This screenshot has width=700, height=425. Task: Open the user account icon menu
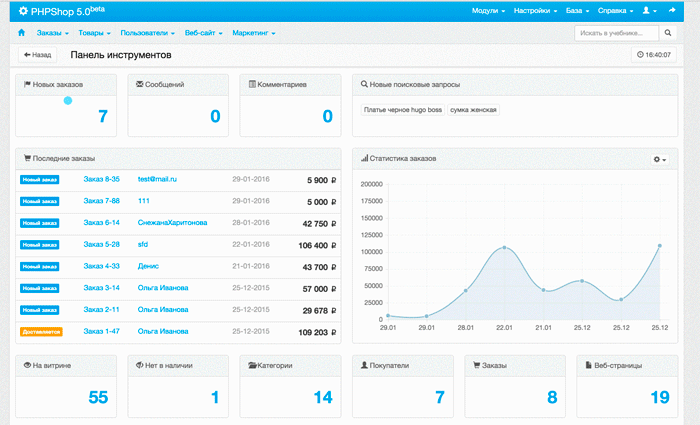click(649, 10)
